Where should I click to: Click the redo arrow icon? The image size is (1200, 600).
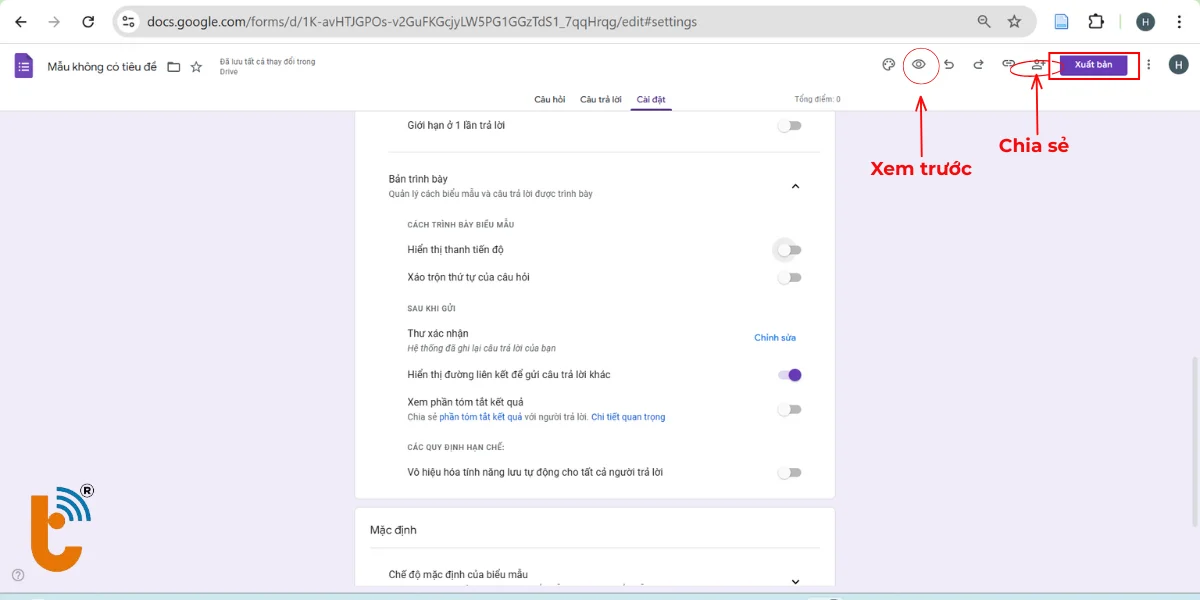point(979,65)
